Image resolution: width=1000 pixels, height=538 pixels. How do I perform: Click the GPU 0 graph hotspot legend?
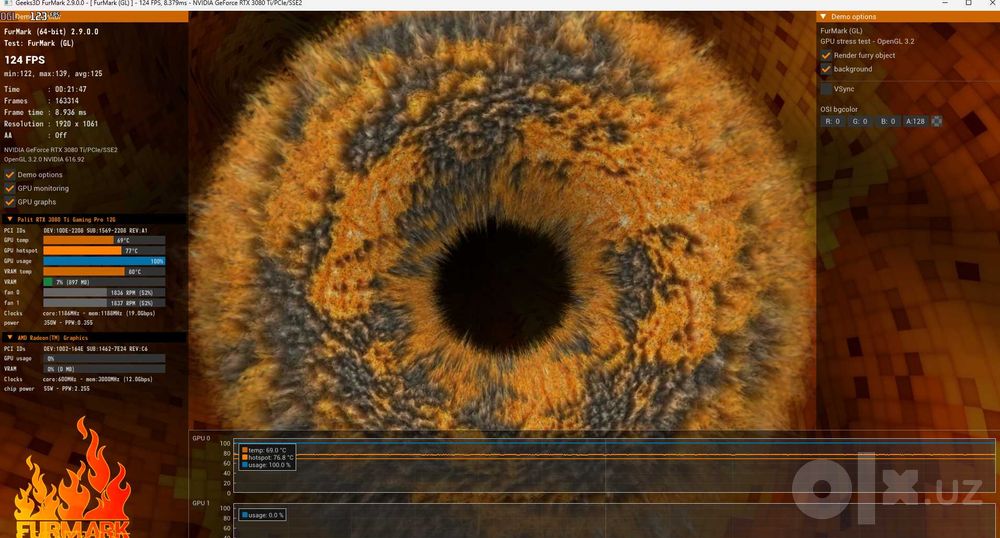(268, 458)
